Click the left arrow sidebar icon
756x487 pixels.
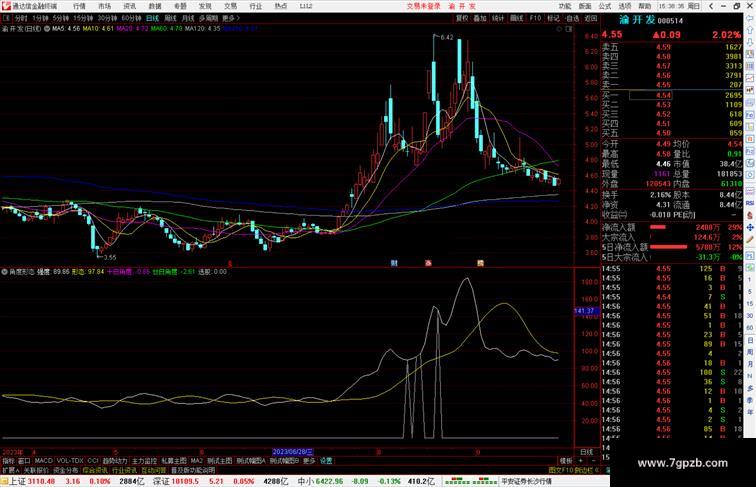click(750, 18)
